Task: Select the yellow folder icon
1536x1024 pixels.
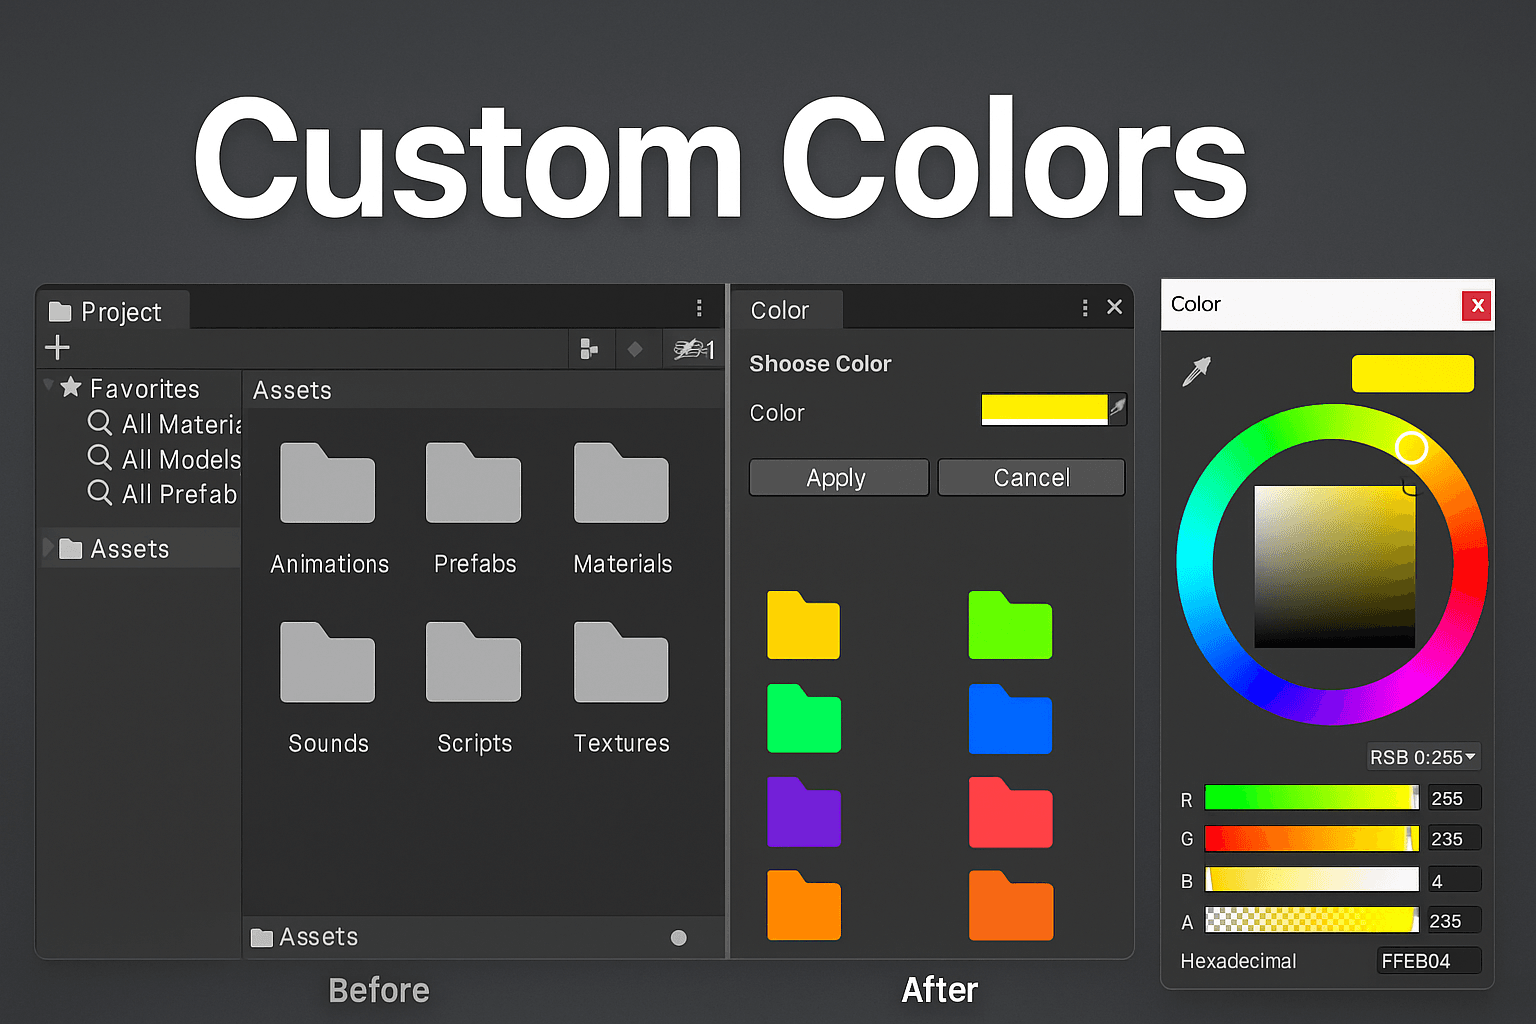Action: coord(804,625)
